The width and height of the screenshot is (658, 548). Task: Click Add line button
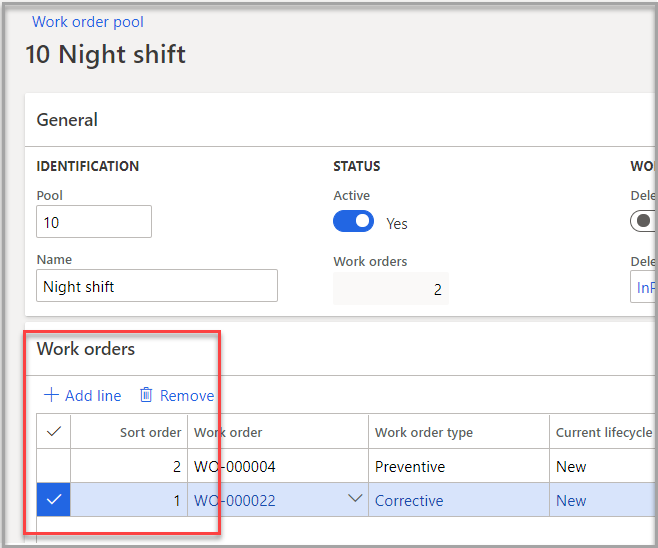(83, 395)
